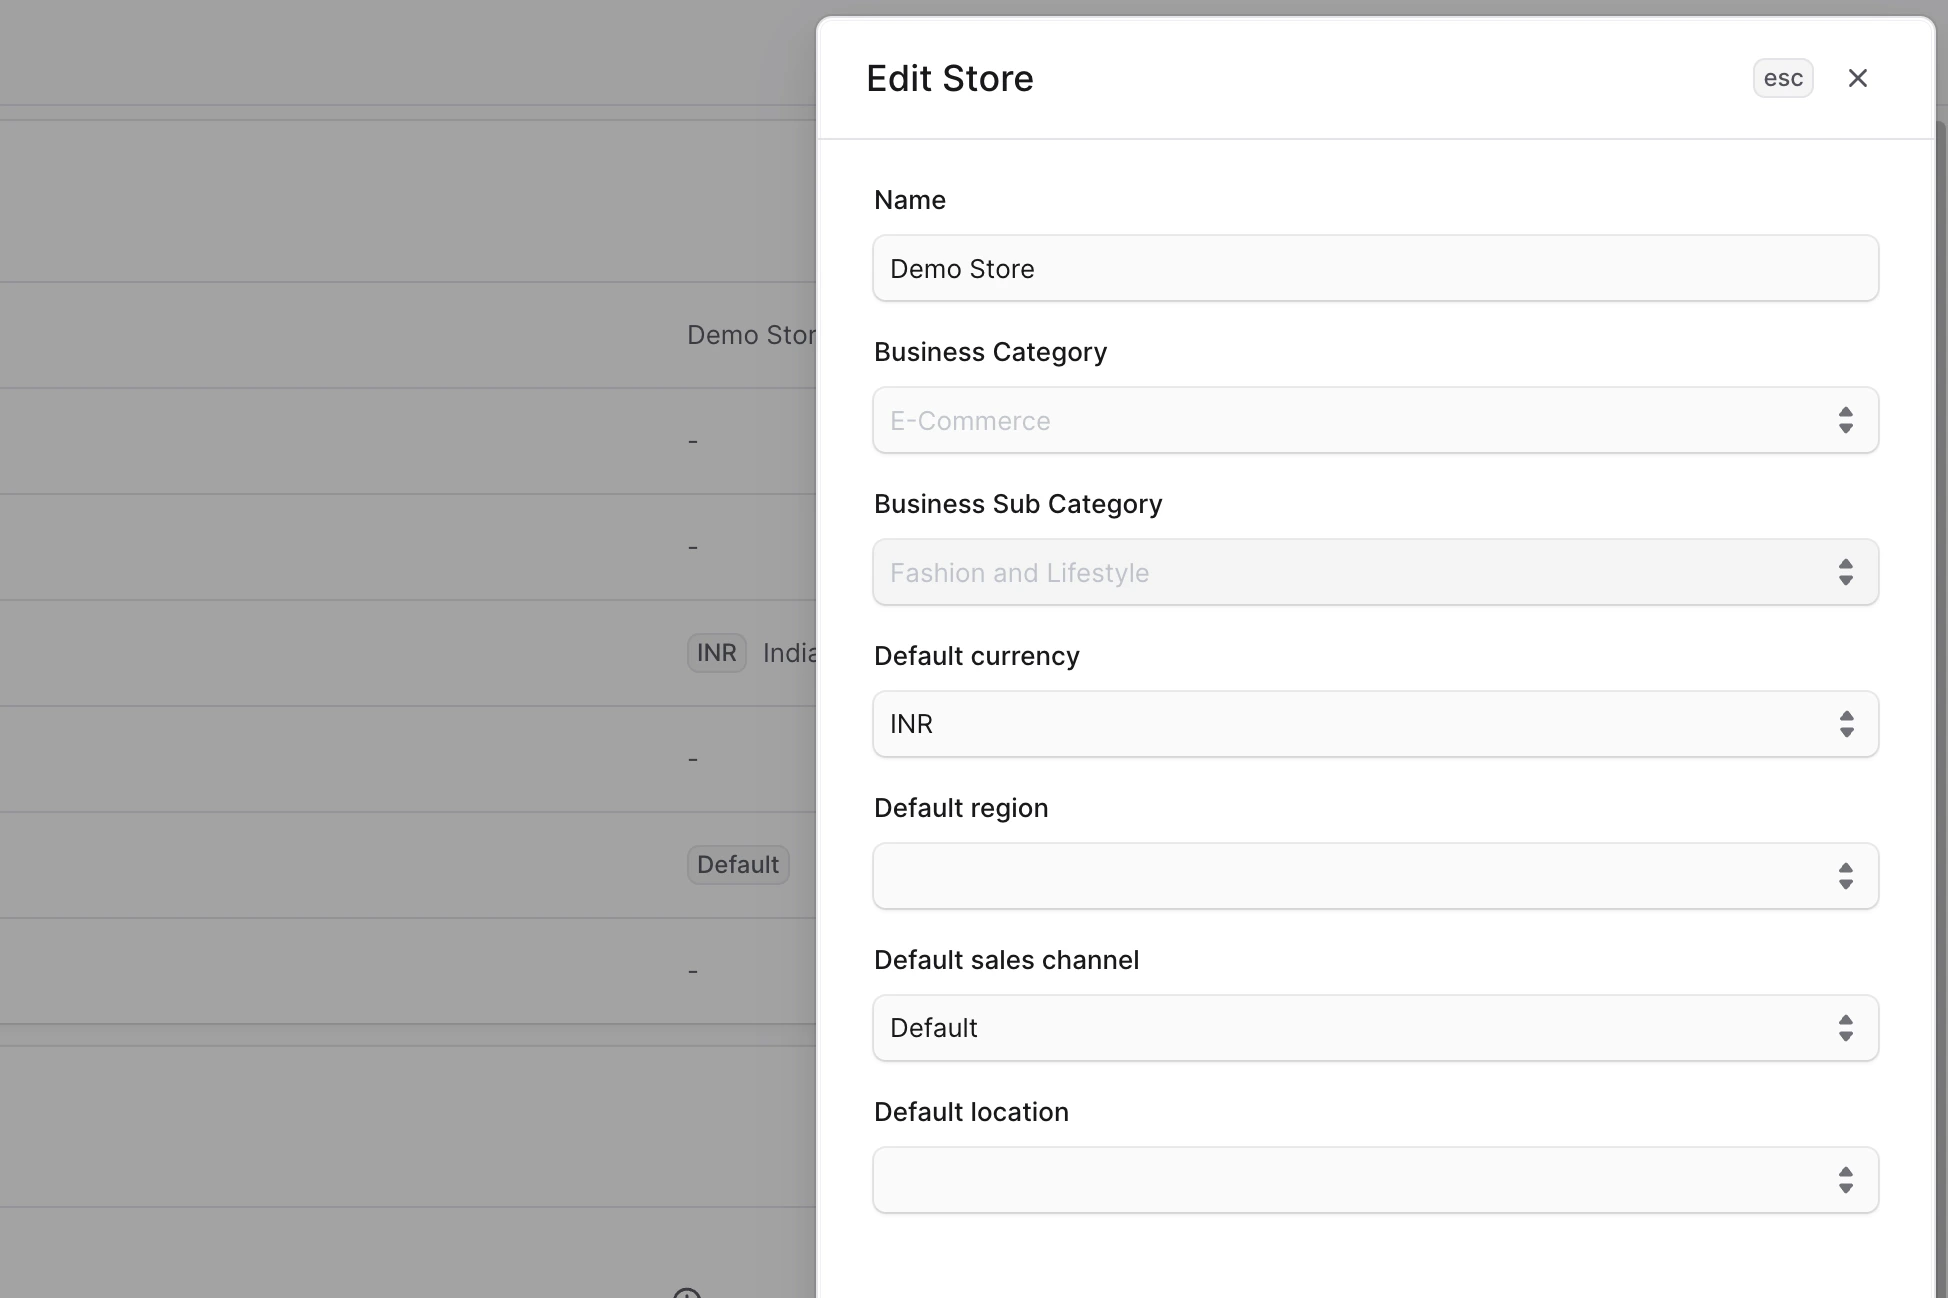Viewport: 1948px width, 1298px height.
Task: Open the Fashion and Lifestyle sub category dropdown
Action: [x=1375, y=572]
